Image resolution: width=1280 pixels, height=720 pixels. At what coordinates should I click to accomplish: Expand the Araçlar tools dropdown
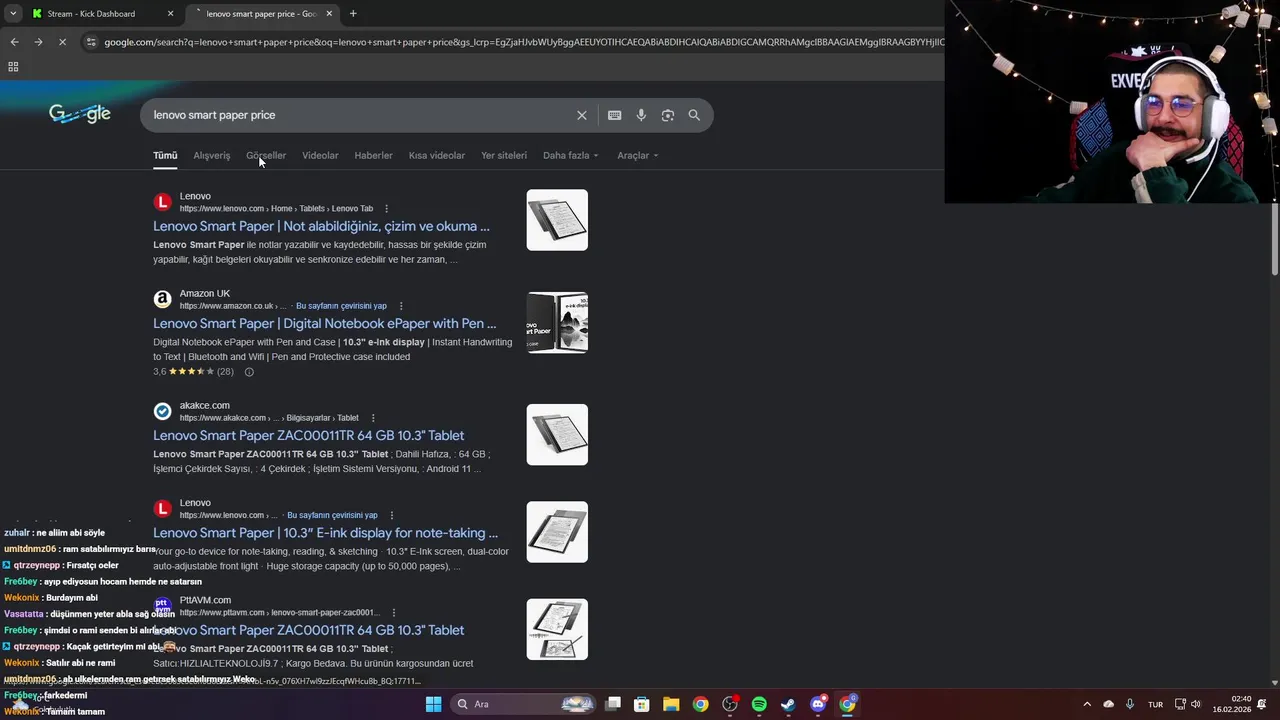click(637, 155)
